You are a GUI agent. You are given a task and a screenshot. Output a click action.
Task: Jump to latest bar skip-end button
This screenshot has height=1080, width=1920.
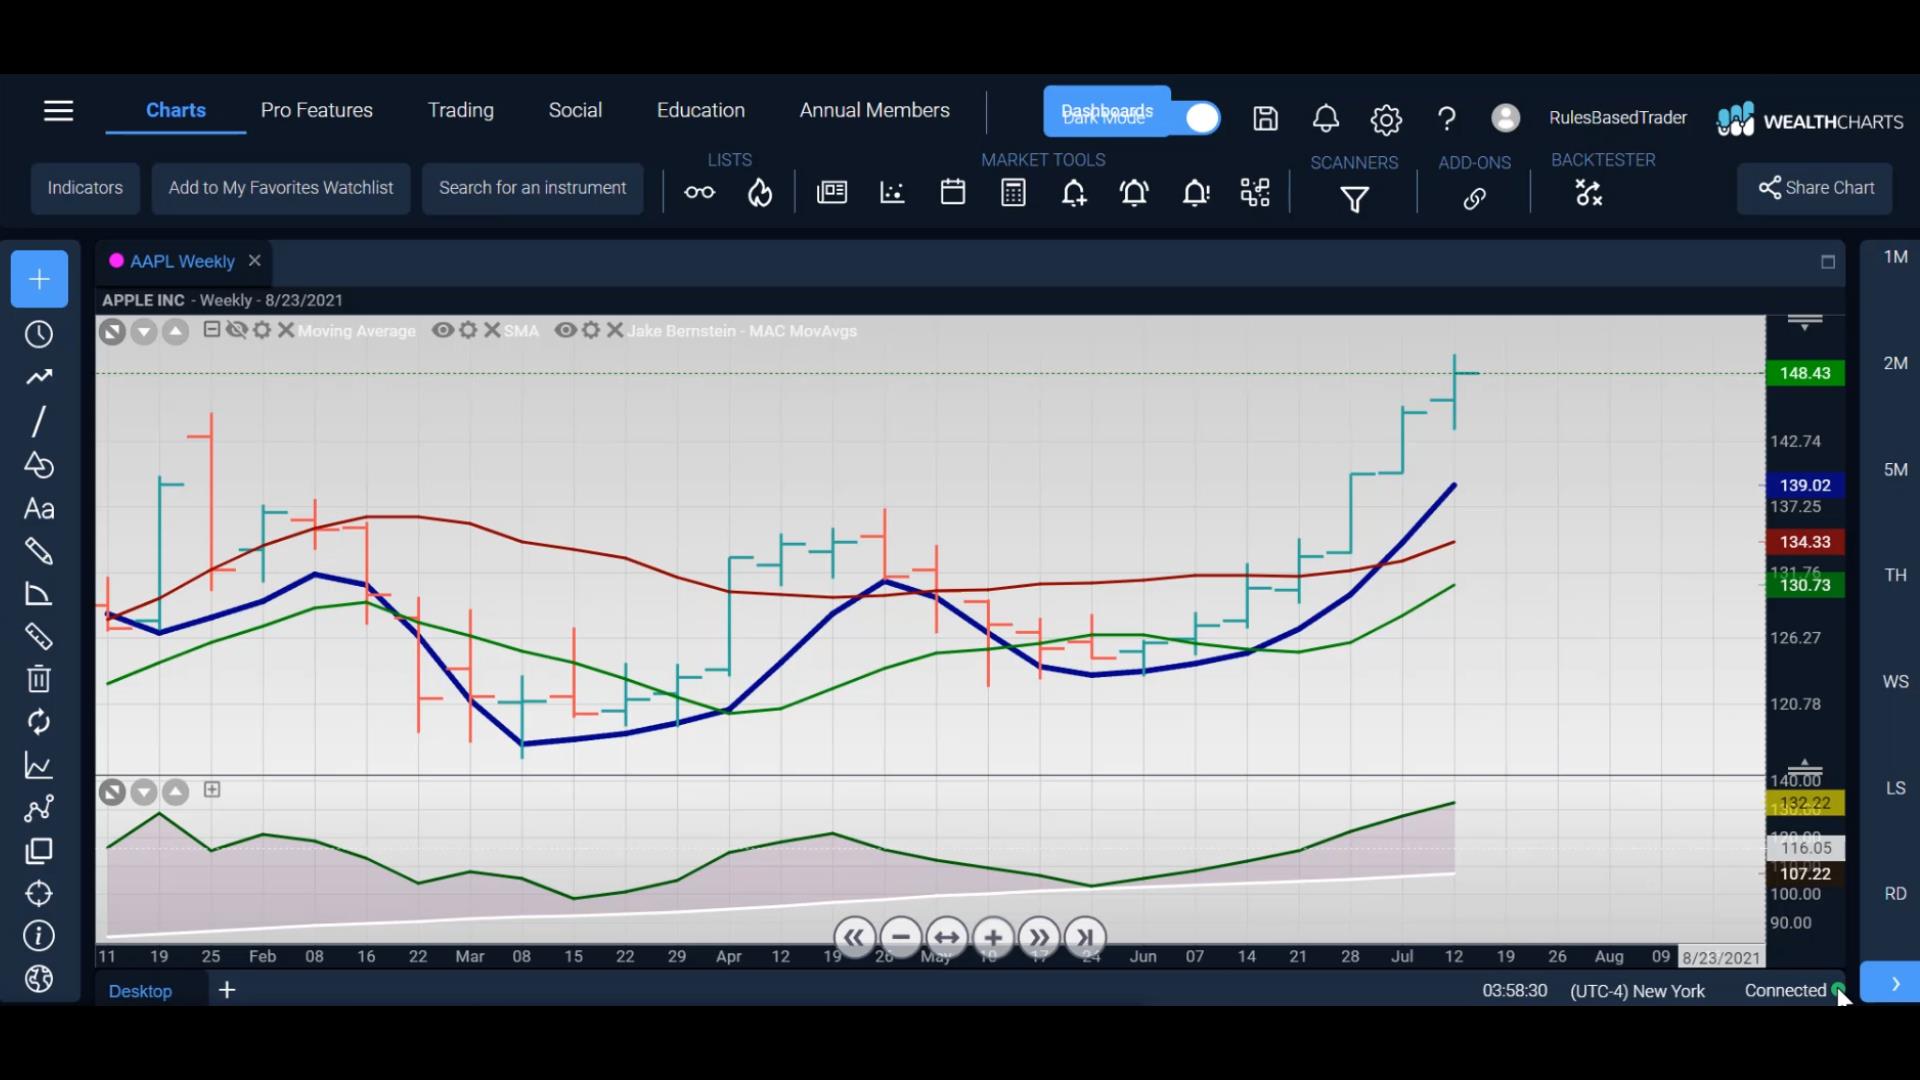[x=1085, y=938]
